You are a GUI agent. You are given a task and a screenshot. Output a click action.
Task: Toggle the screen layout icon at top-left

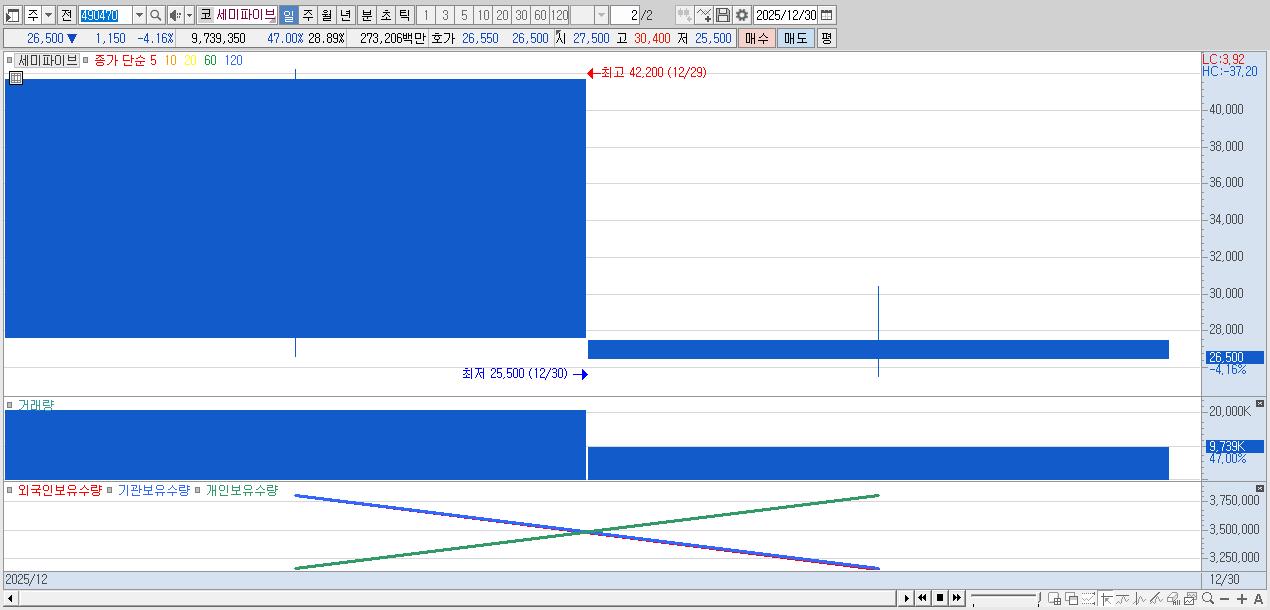point(13,15)
